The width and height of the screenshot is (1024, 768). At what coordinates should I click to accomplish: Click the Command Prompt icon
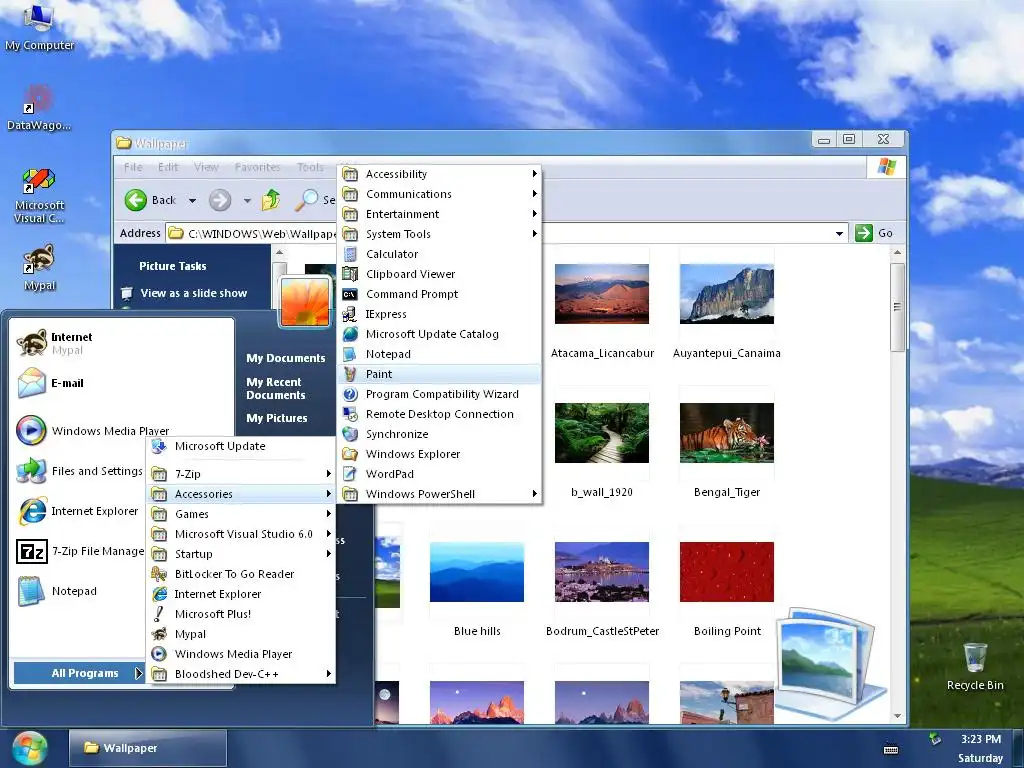(351, 294)
